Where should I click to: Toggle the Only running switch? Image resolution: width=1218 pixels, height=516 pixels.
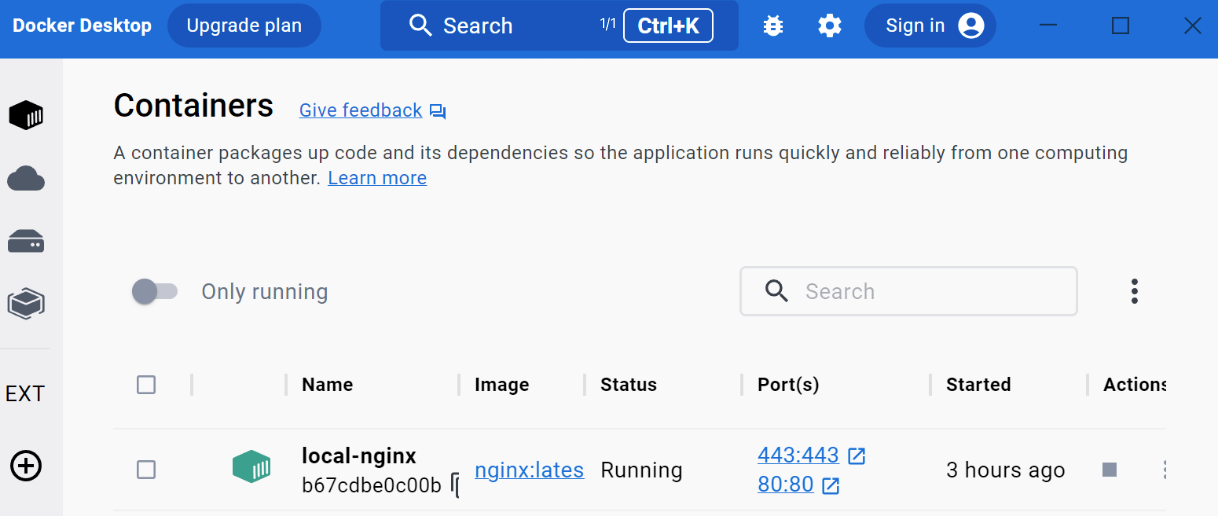pyautogui.click(x=155, y=291)
